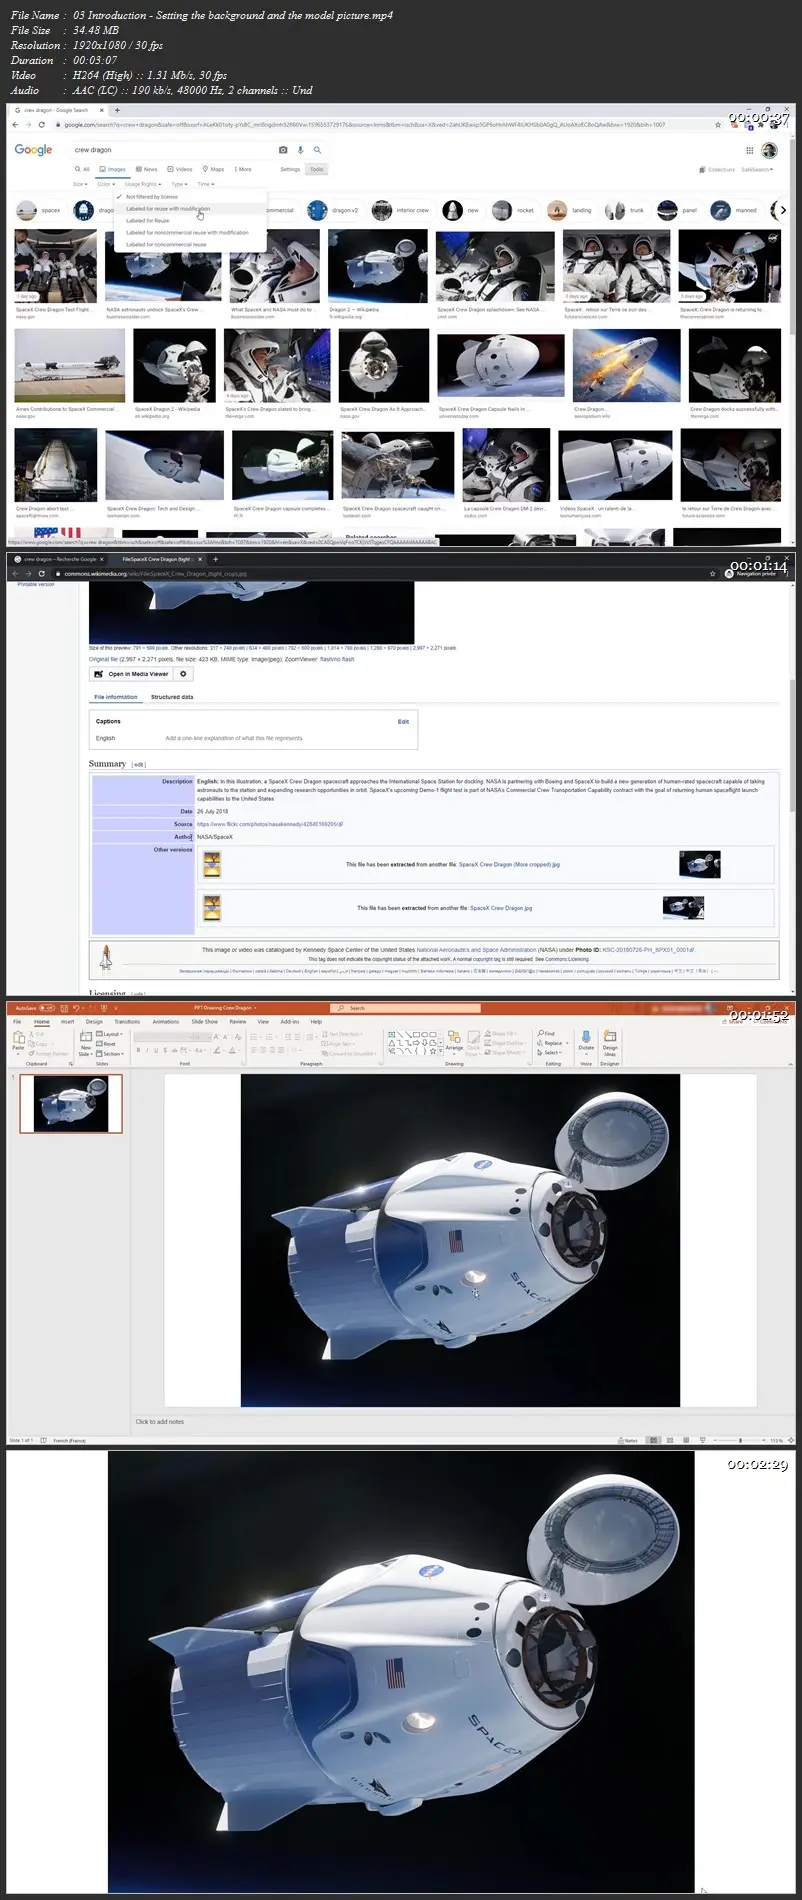Select 'Labeled for Reuse' option
The width and height of the screenshot is (802, 1900).
point(148,221)
